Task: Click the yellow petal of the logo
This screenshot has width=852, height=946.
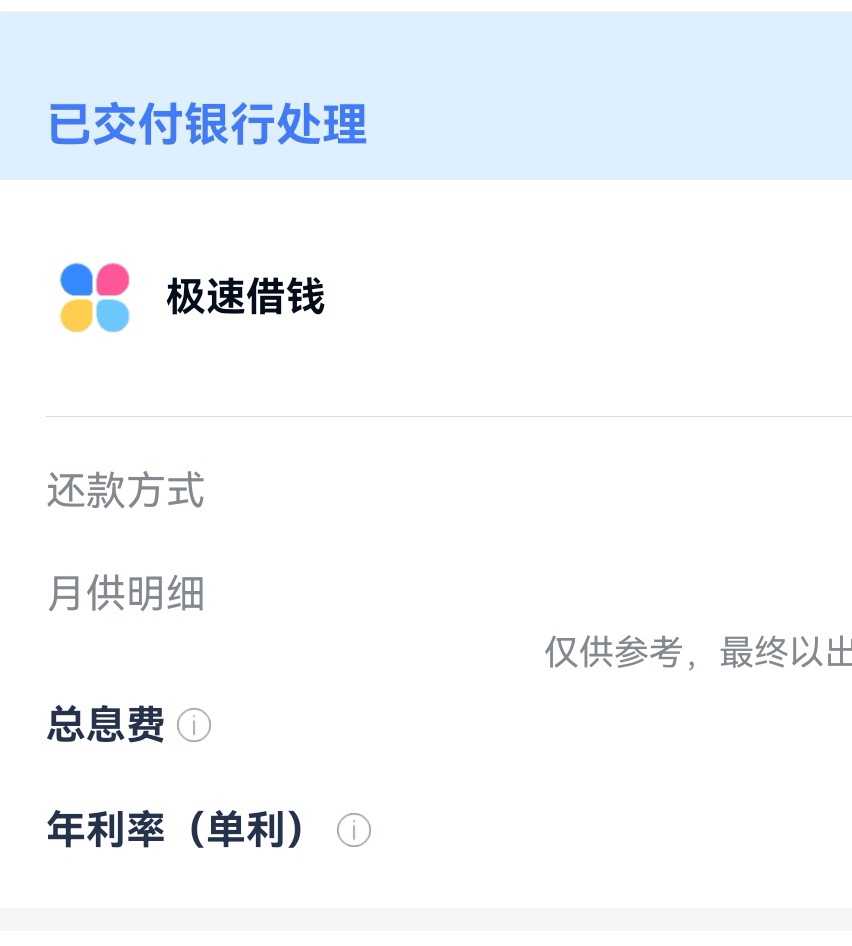Action: point(77,315)
